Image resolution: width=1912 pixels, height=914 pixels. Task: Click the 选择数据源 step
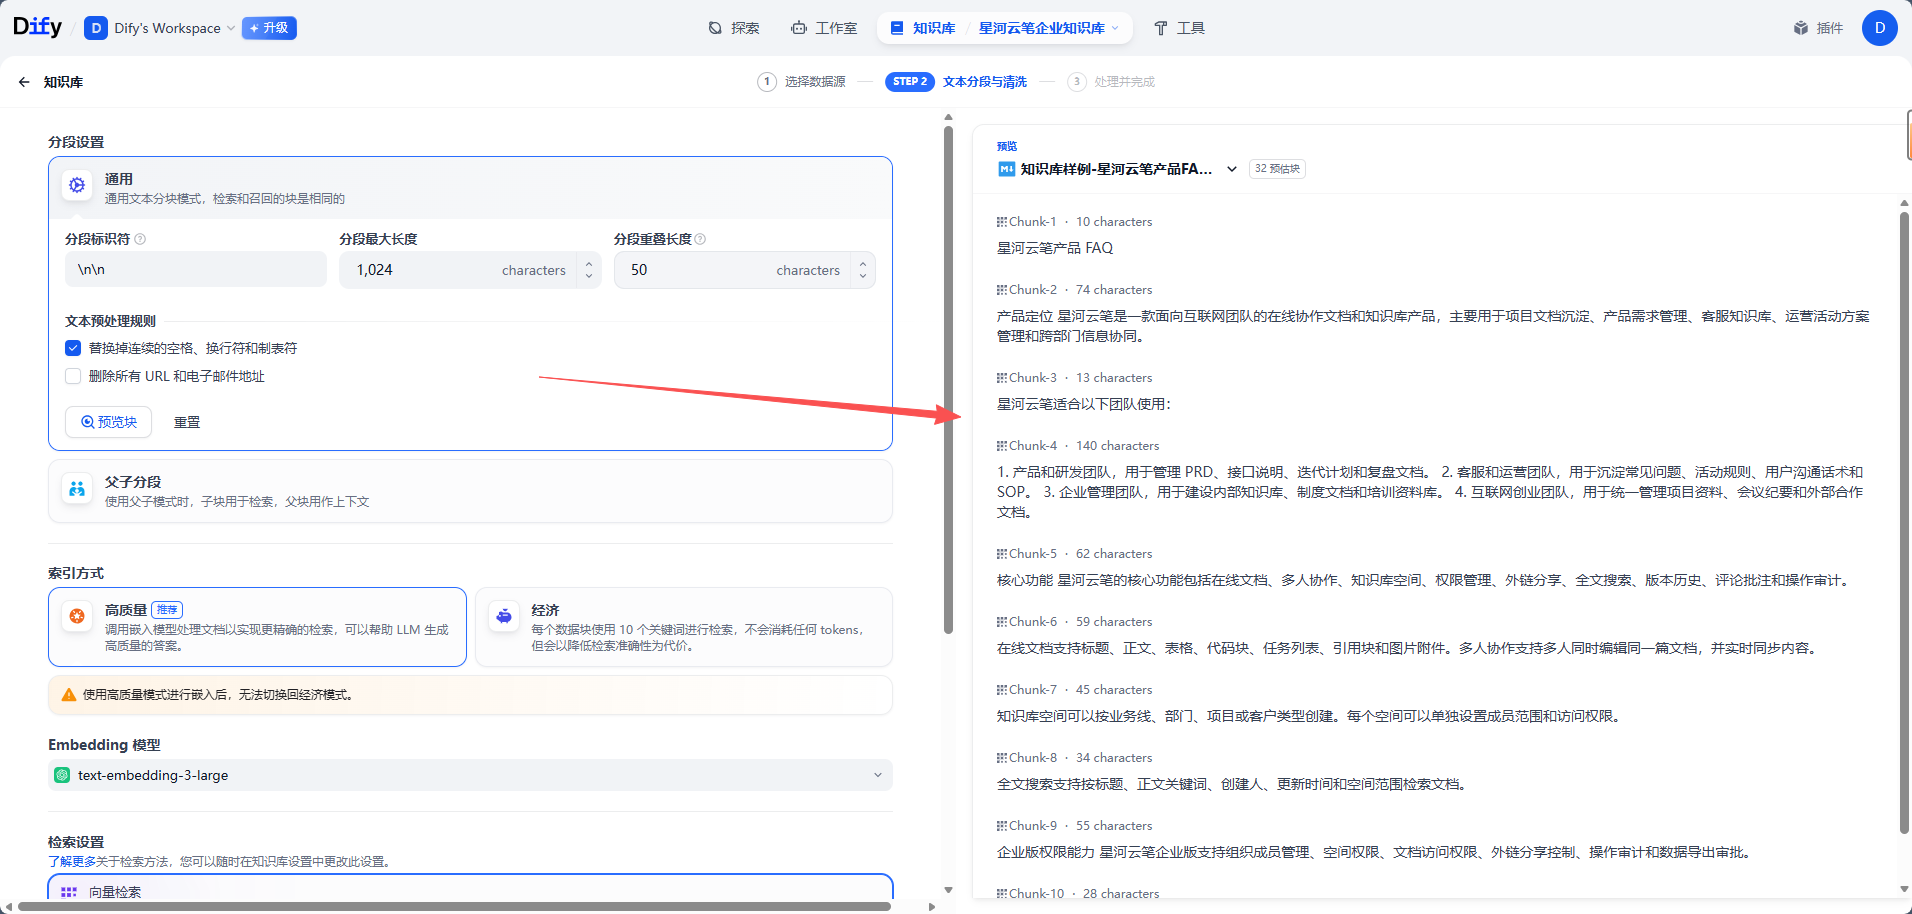pos(815,82)
